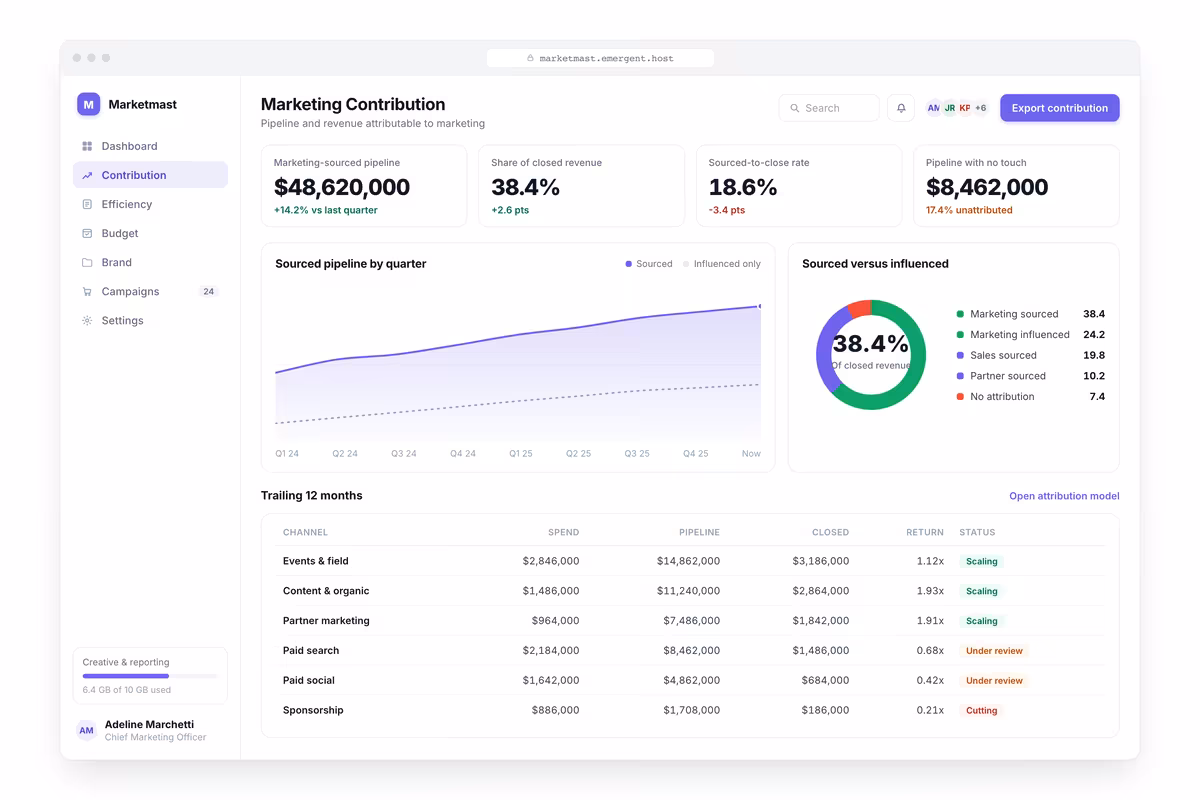
Task: Click the 1.93x return value
Action: coord(930,591)
